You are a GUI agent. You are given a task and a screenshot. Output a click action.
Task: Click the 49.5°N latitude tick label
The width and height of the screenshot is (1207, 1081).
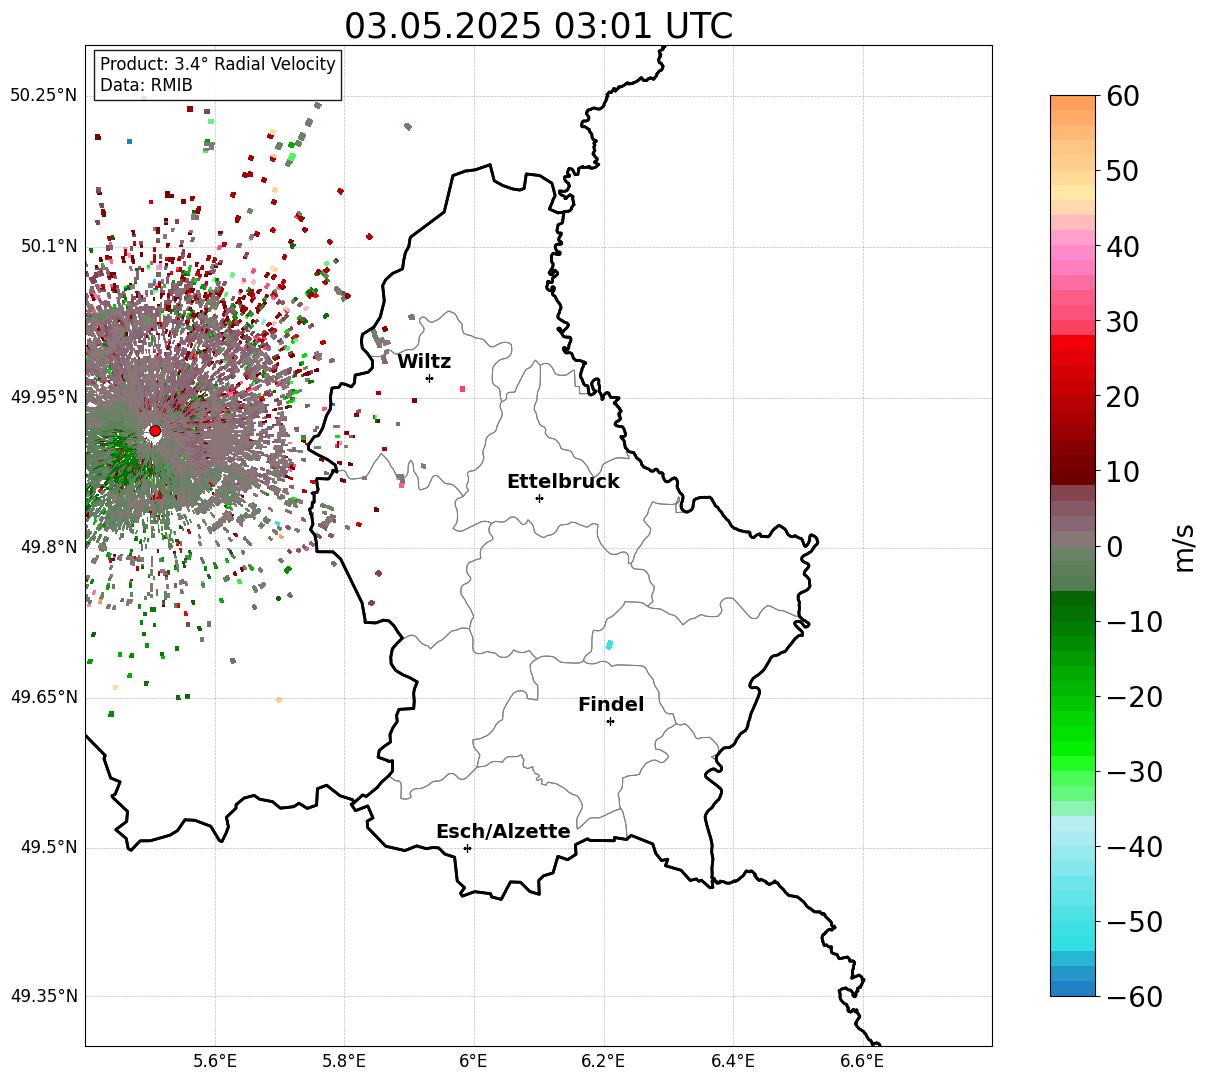pos(48,847)
